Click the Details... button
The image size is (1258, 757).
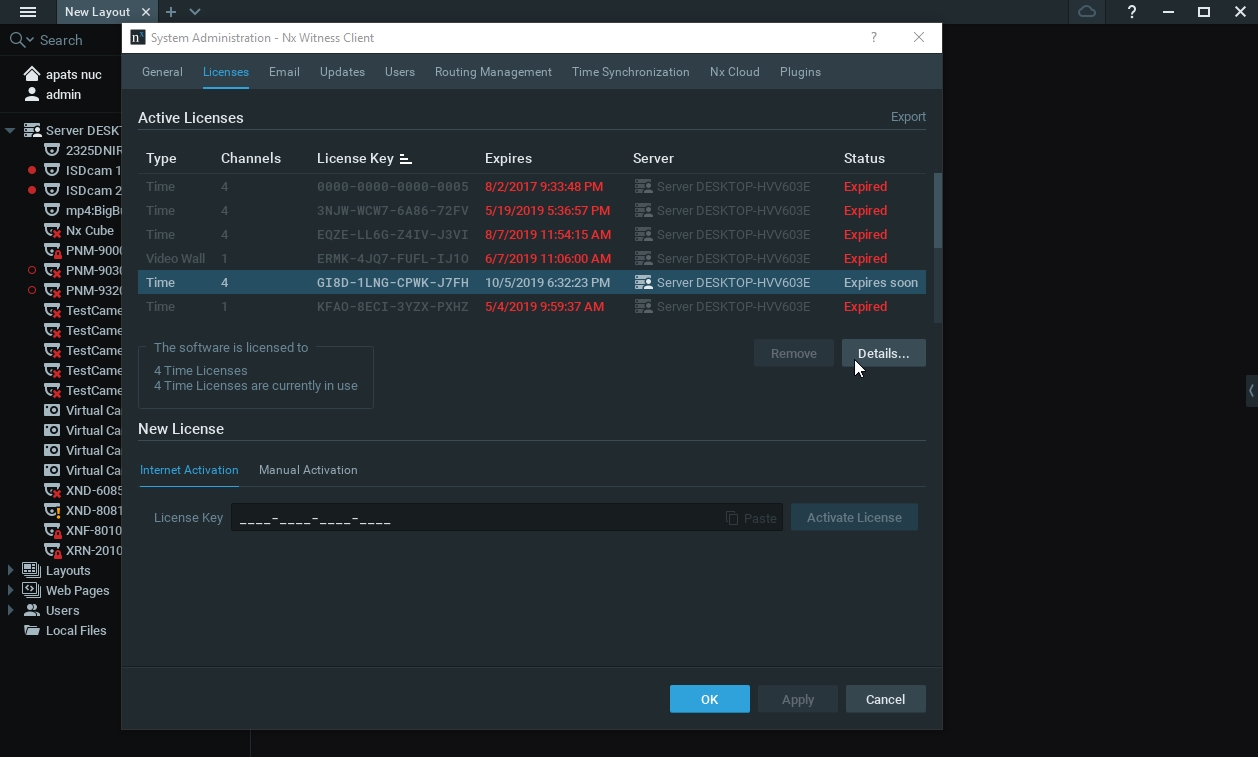click(883, 353)
